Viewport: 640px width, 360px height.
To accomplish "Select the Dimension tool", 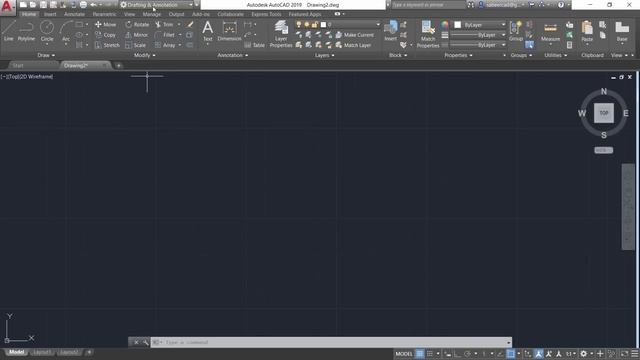I will (x=229, y=31).
